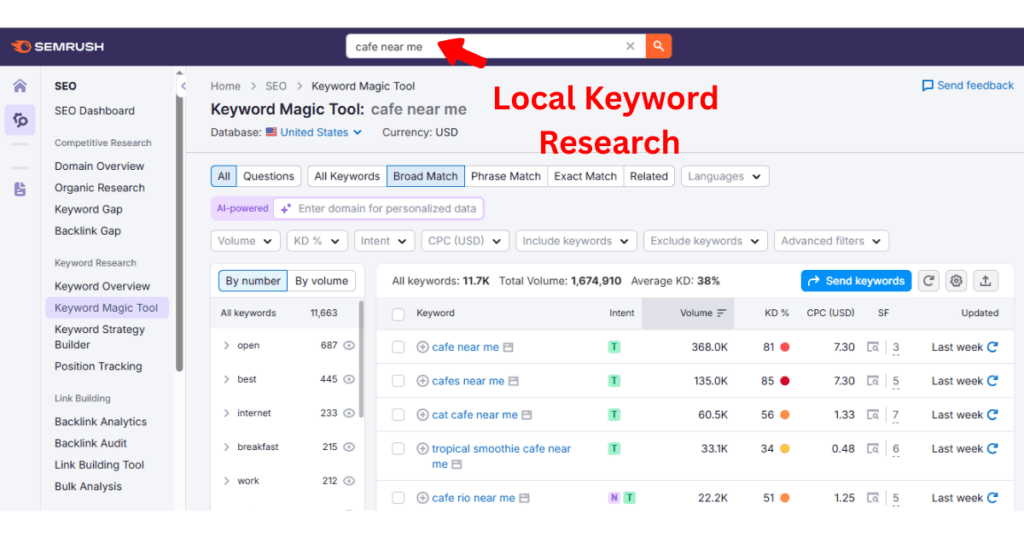This screenshot has width=1024, height=538.
Task: Check the 'cat cafe near me' row checkbox
Action: (398, 415)
